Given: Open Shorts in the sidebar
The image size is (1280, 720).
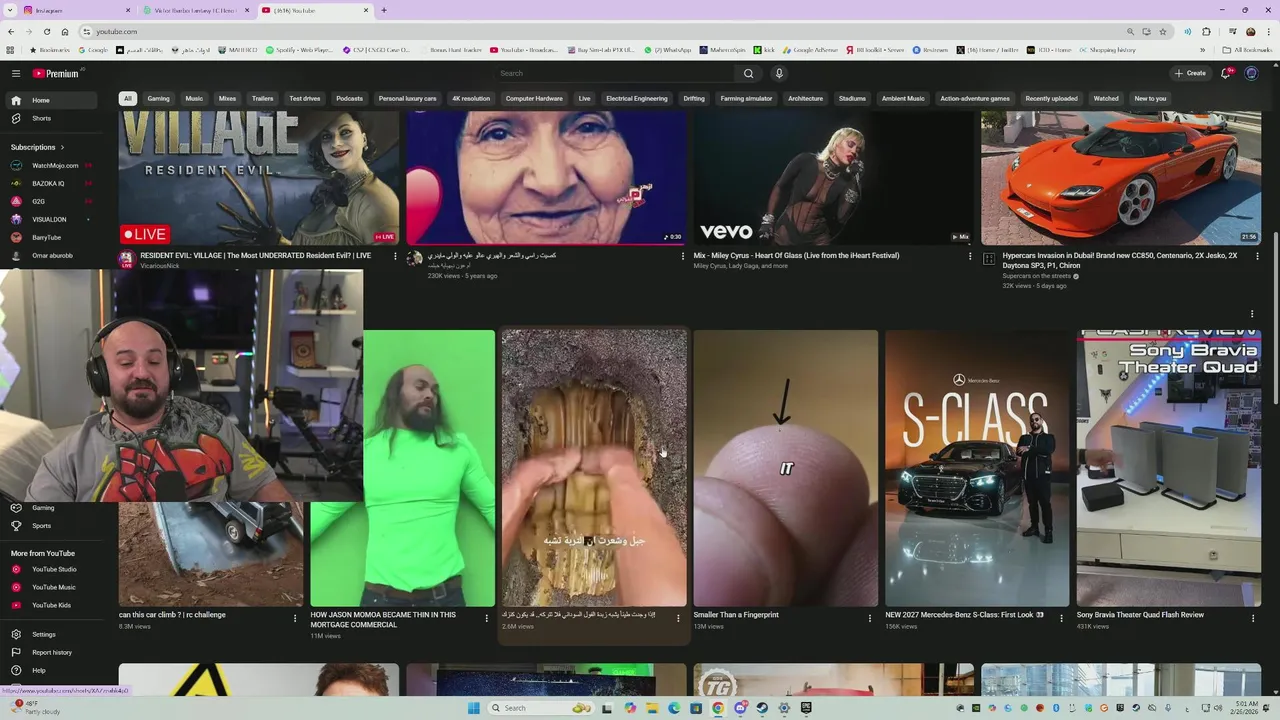Looking at the screenshot, I should click(50, 118).
